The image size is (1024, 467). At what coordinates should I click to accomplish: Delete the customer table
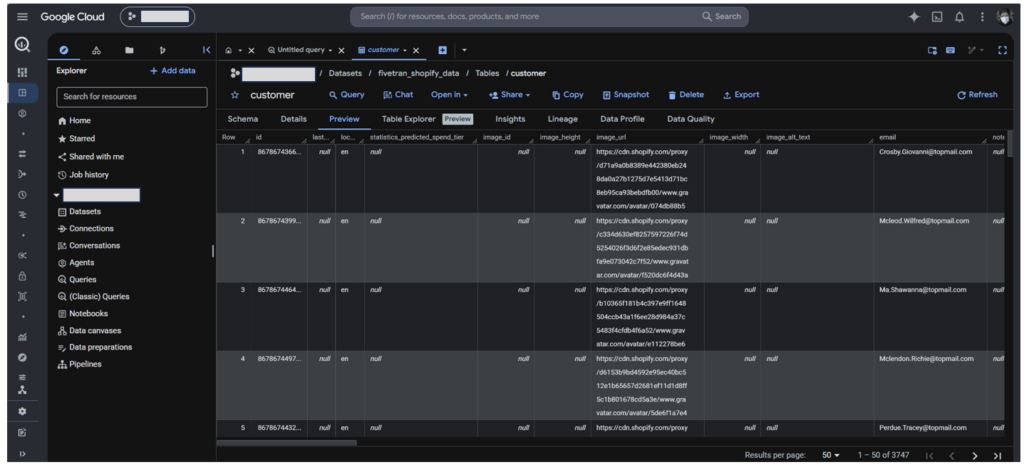click(x=686, y=95)
